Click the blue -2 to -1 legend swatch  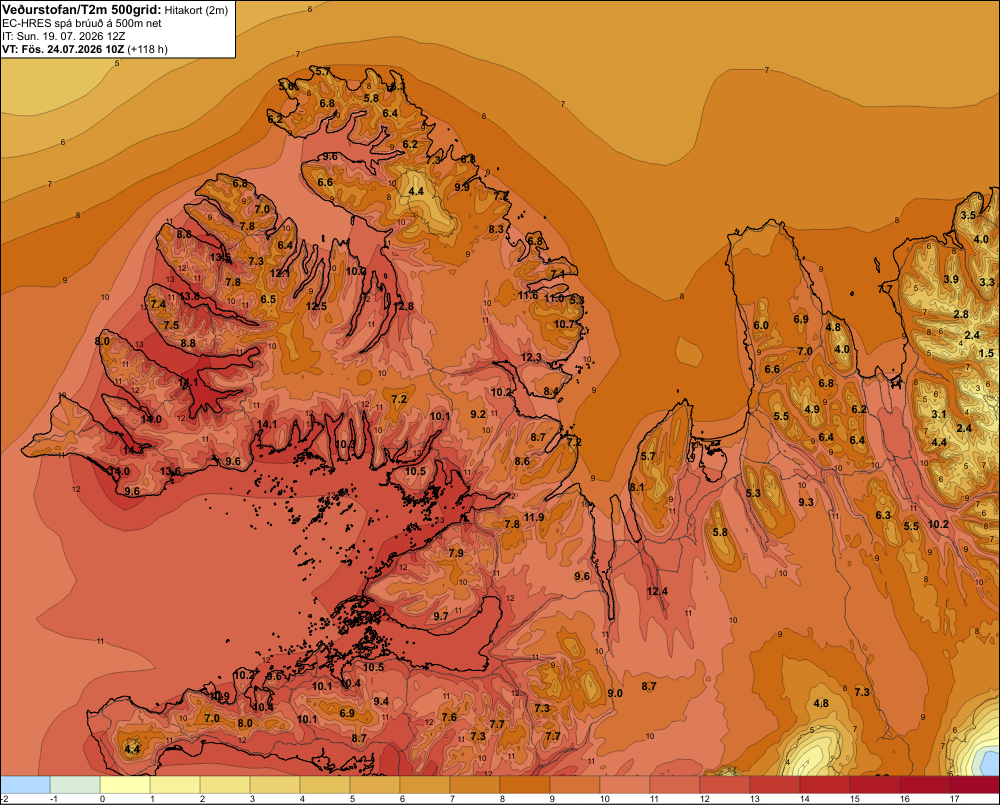coord(26,785)
